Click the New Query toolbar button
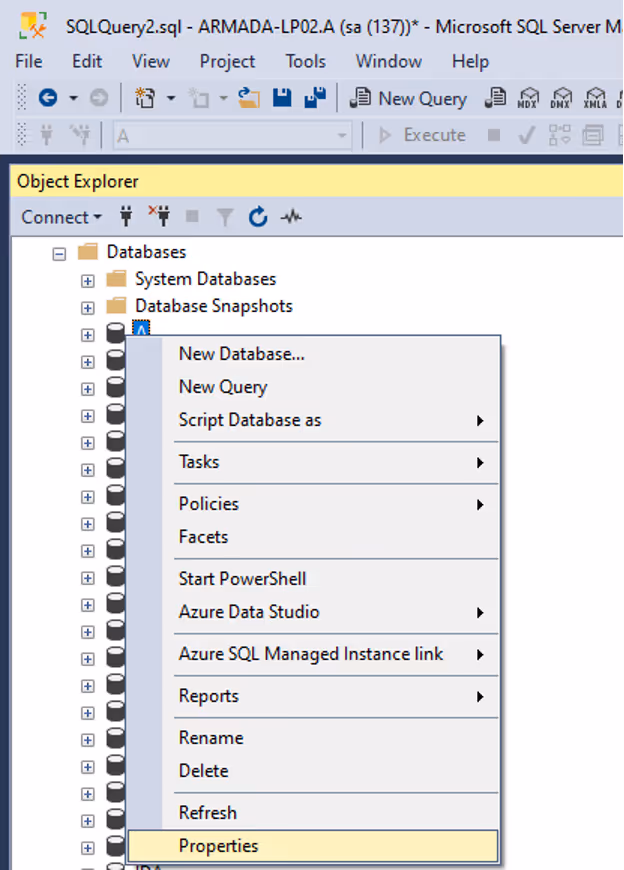This screenshot has width=624, height=870. pos(408,98)
